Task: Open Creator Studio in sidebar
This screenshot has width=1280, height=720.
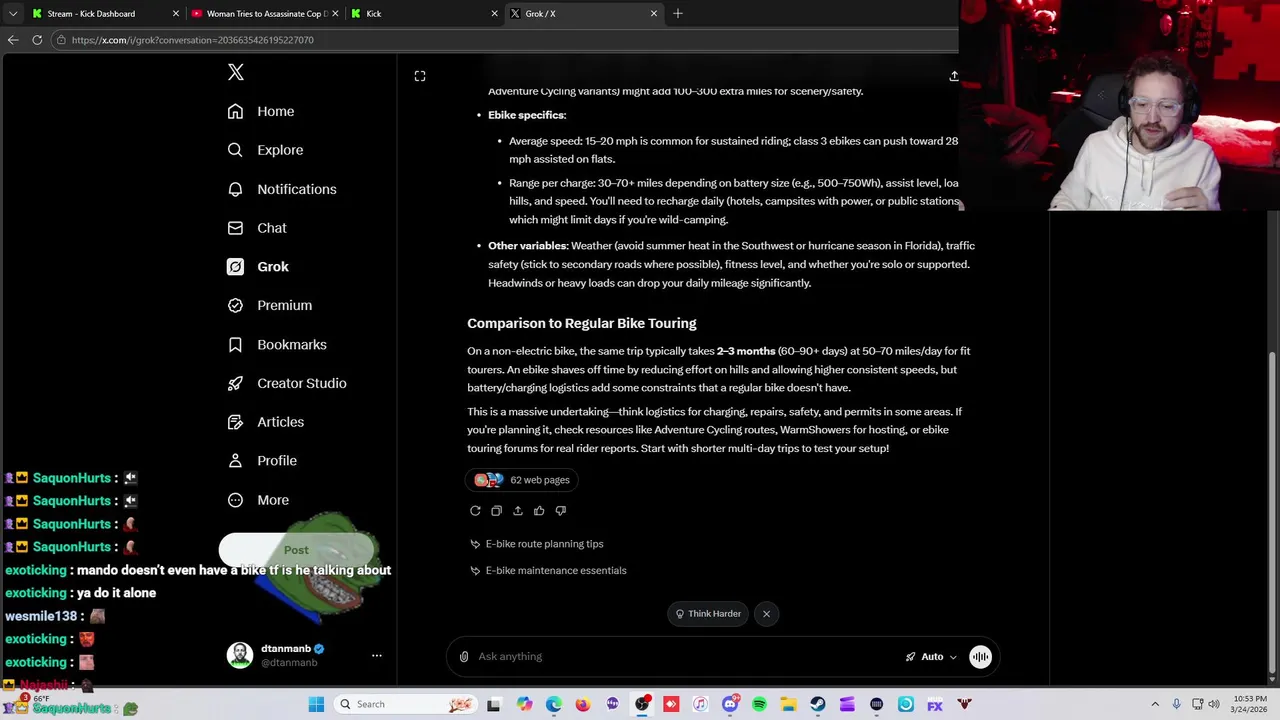Action: (287, 383)
